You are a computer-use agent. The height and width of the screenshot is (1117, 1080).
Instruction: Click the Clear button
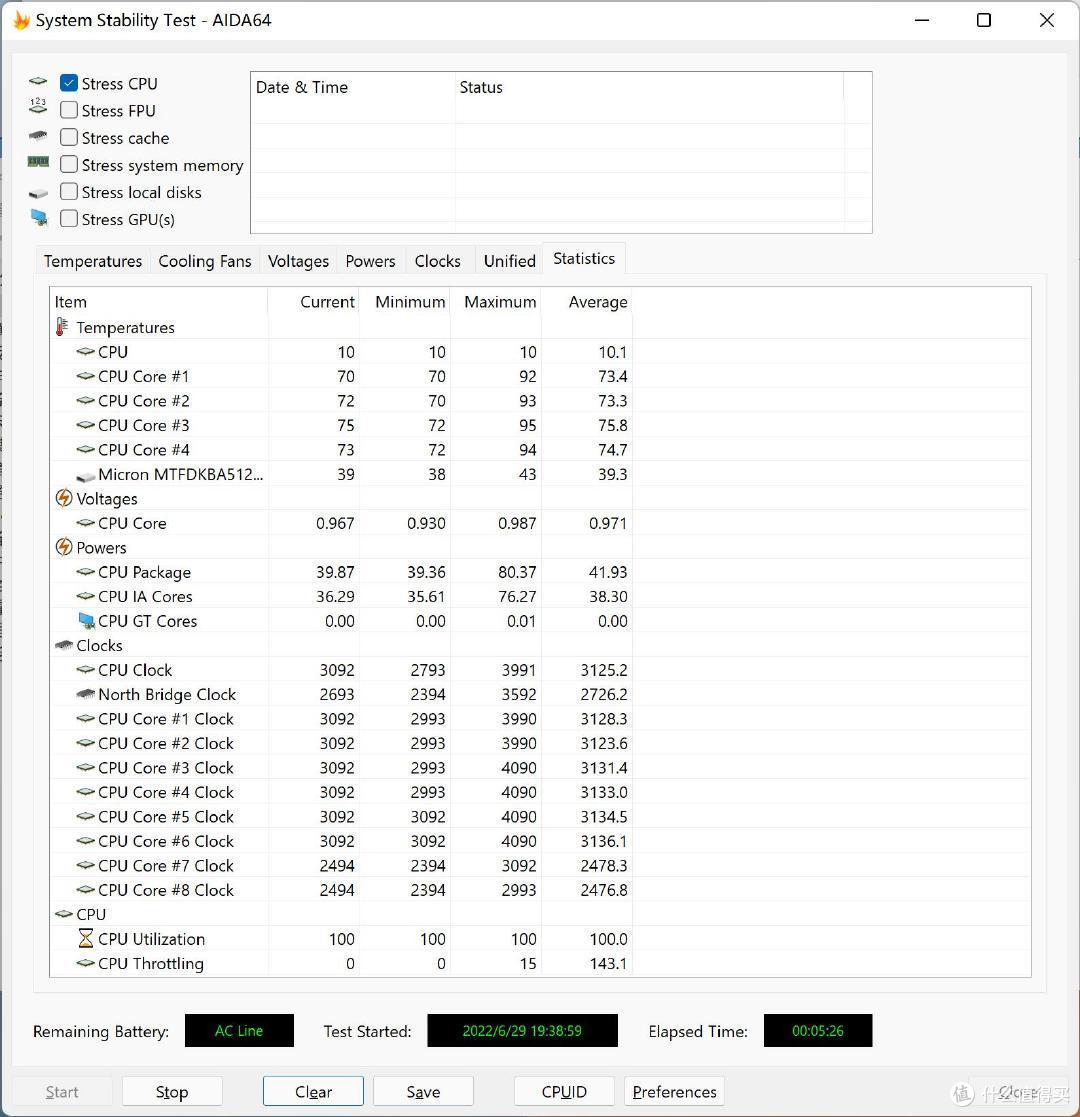click(x=313, y=1091)
